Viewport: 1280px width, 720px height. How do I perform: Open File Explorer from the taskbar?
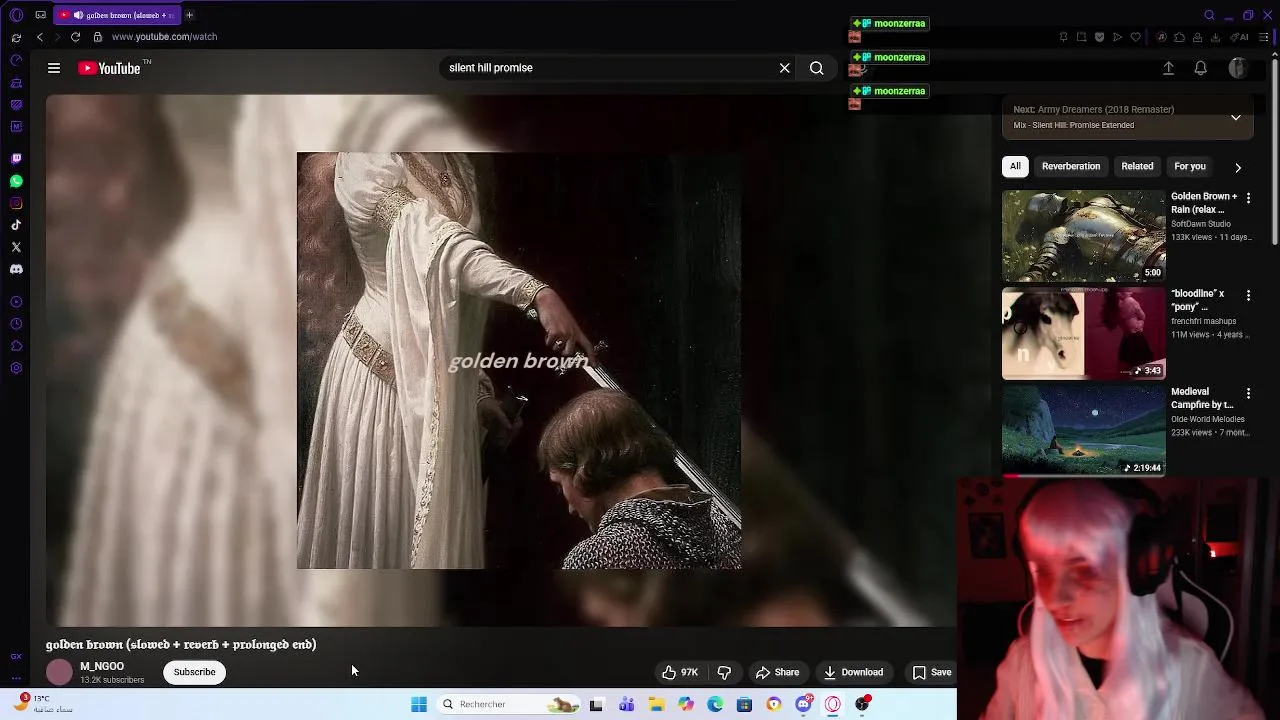[x=656, y=704]
